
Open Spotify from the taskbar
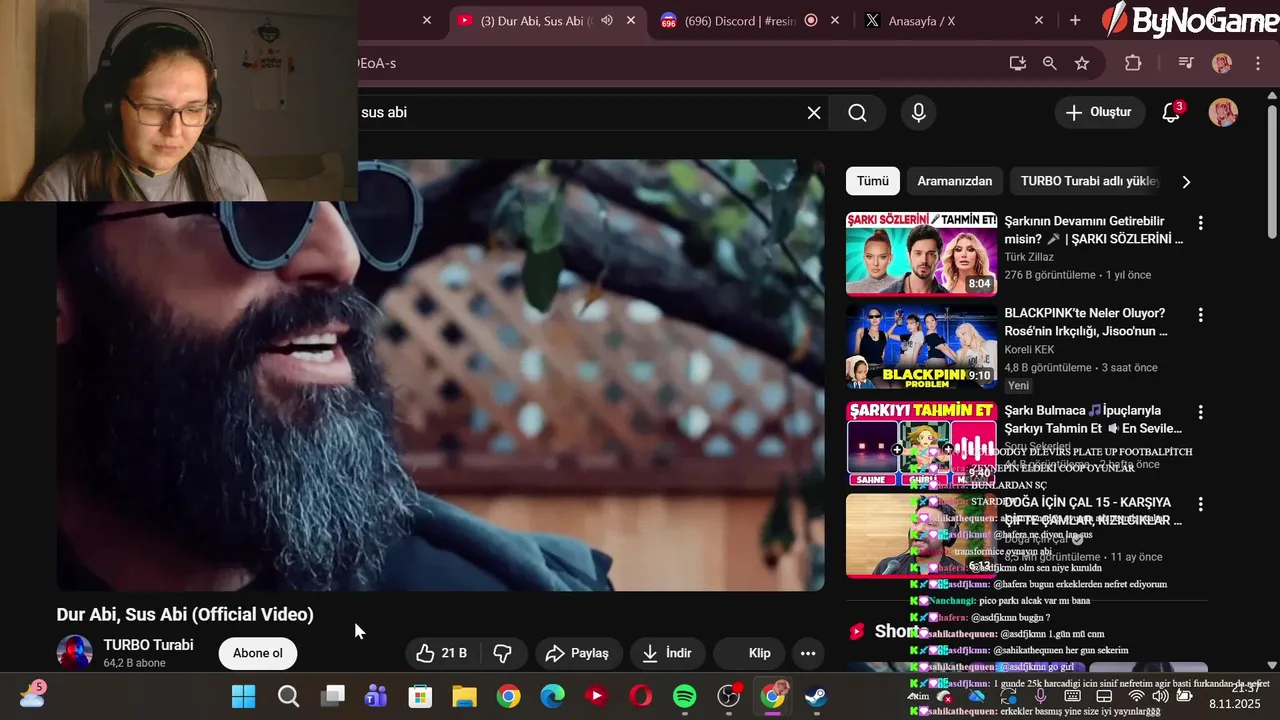684,696
